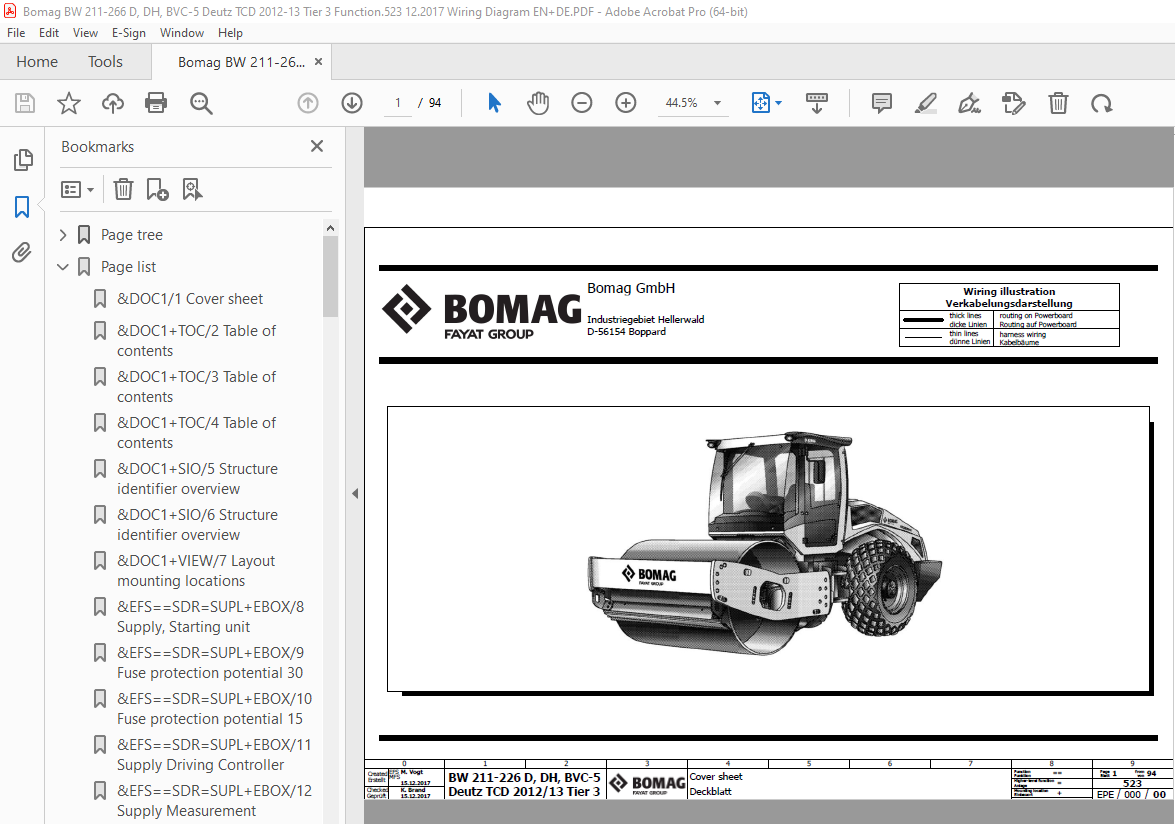
Task: Open the E-Sign menu
Action: 129,33
